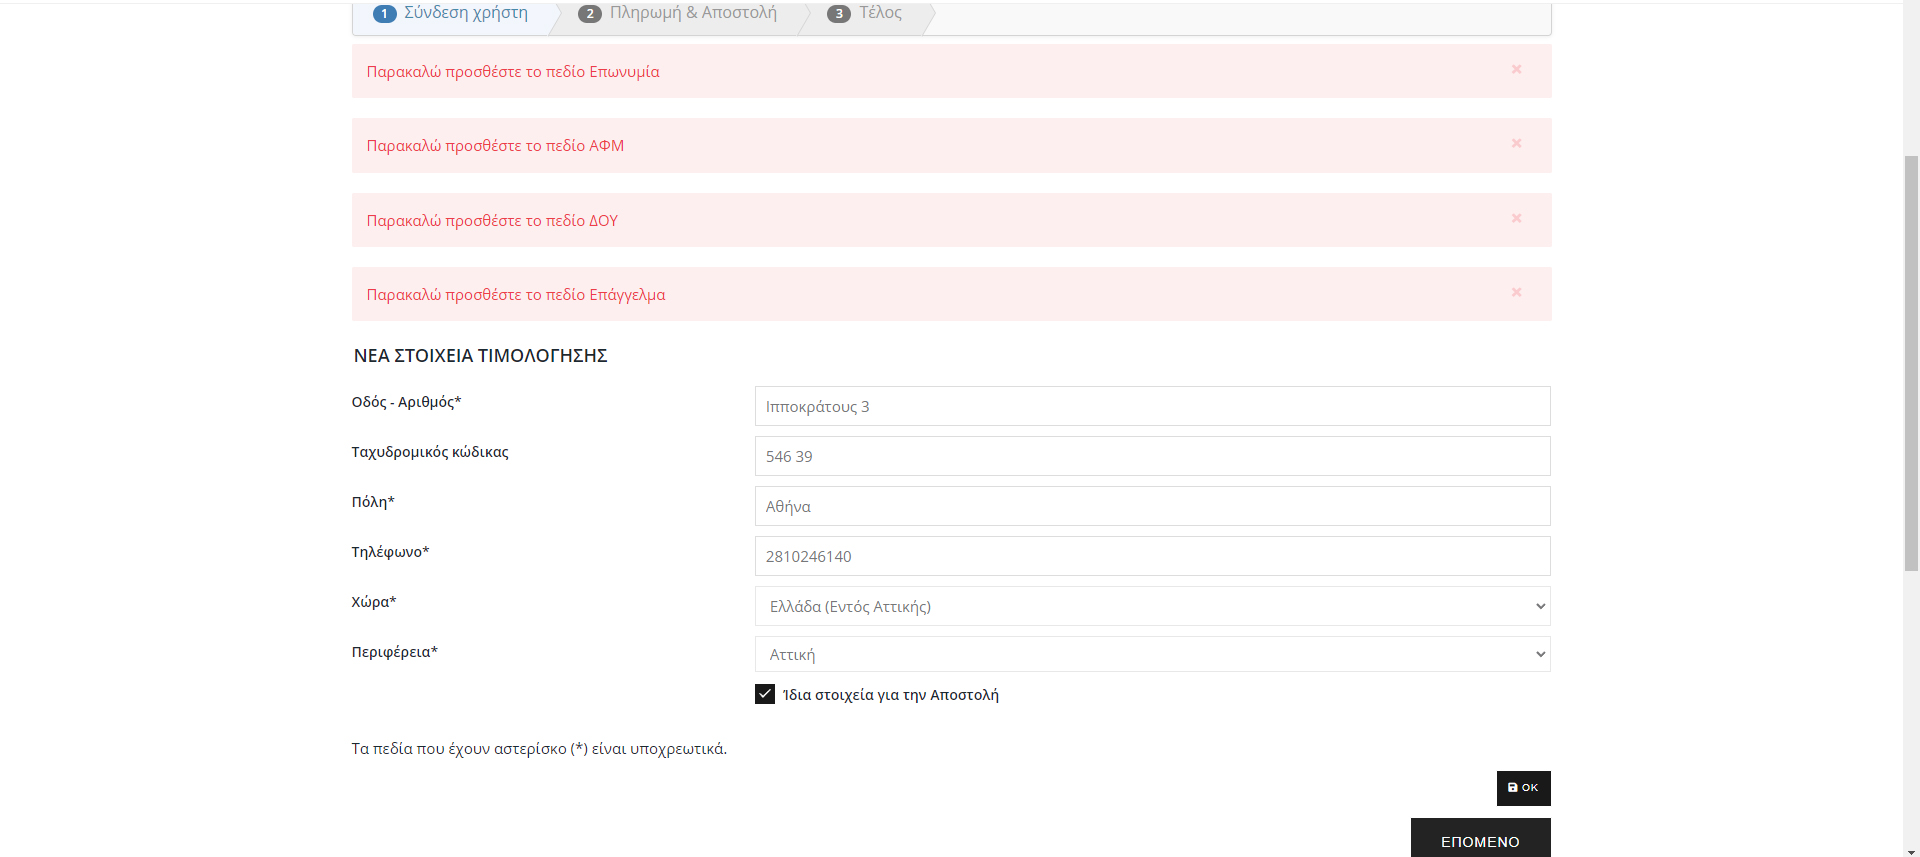Click the Παρακαλώ προσθέστε το πεδίο Επωνυμία message
1920x857 pixels.
(513, 72)
